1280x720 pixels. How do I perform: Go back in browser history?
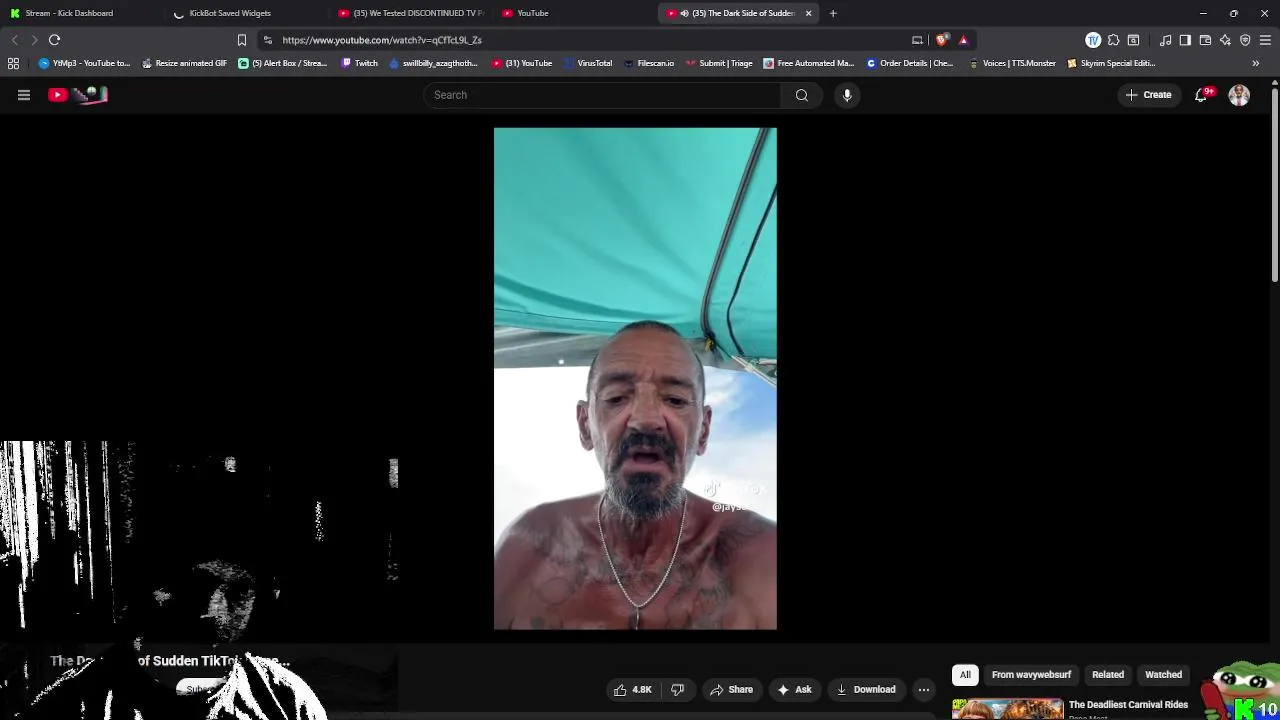[14, 40]
